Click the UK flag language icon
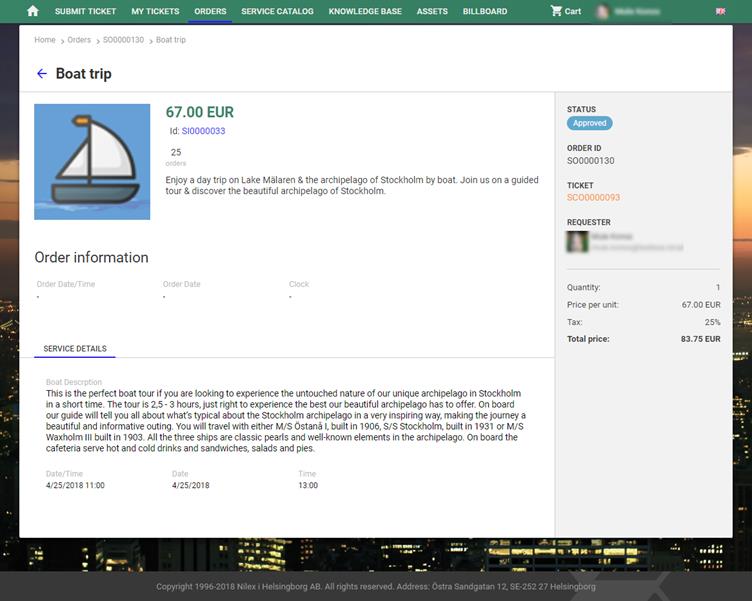 tap(721, 11)
